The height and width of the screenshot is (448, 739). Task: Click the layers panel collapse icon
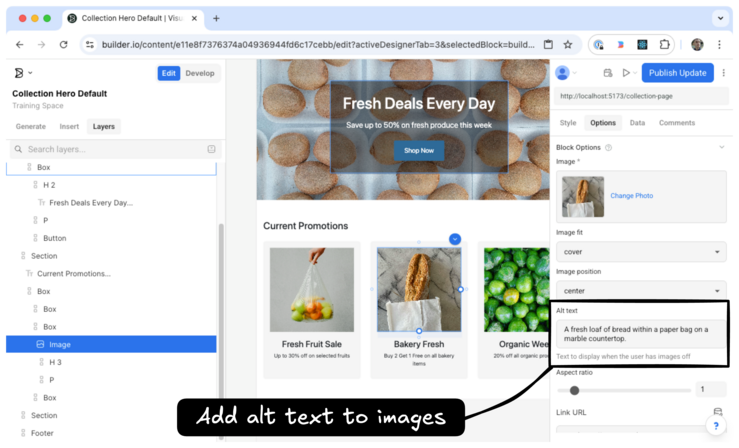coord(211,149)
